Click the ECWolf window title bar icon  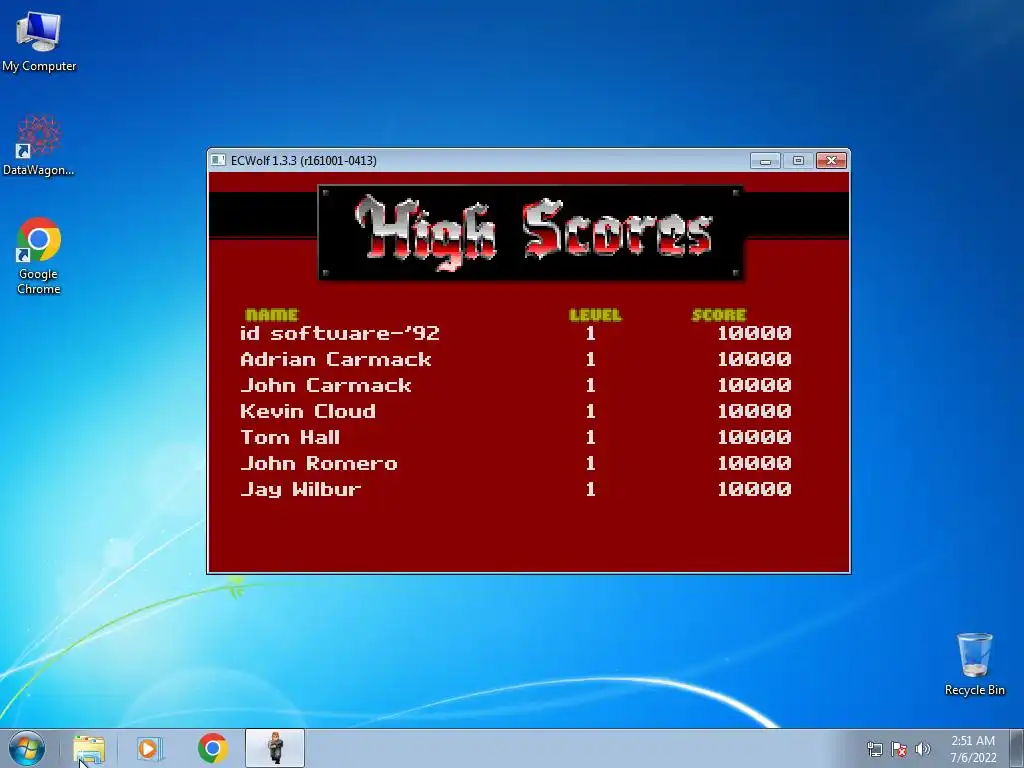pyautogui.click(x=219, y=161)
